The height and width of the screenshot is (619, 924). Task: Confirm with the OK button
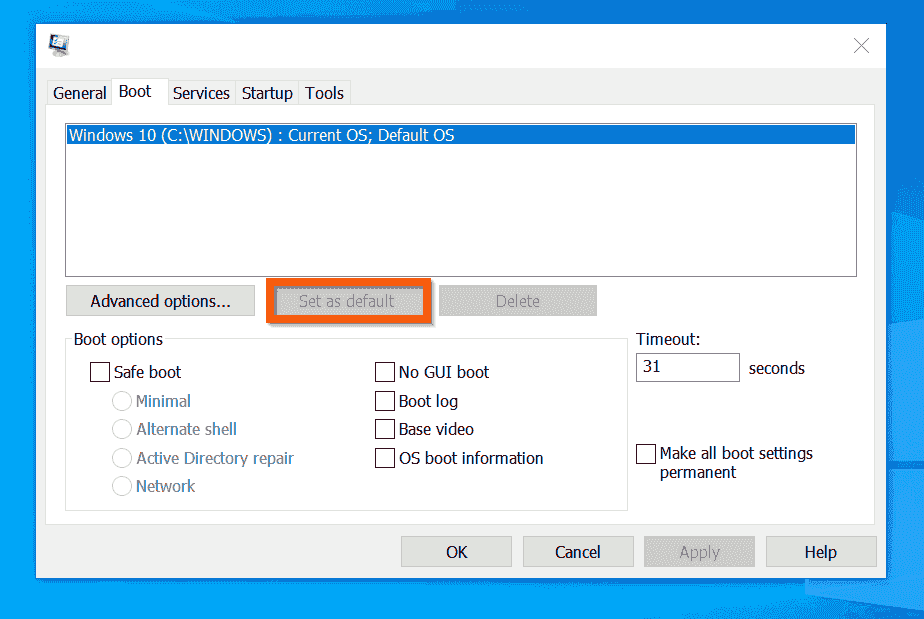[x=456, y=552]
